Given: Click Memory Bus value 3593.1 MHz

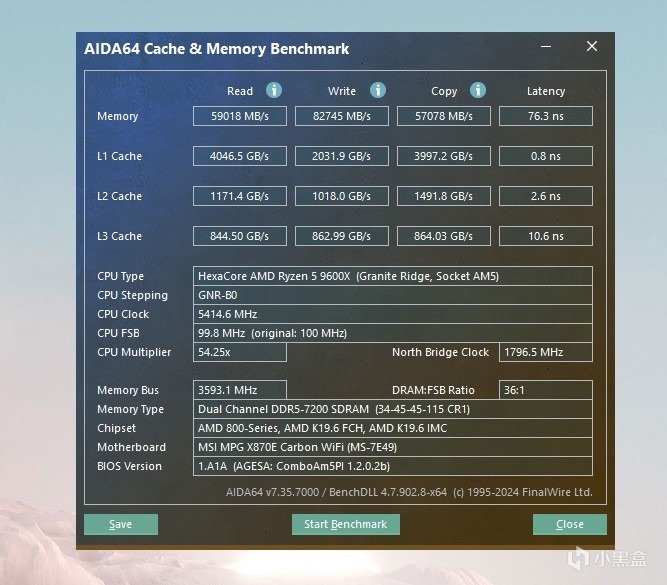Looking at the screenshot, I should [x=240, y=390].
